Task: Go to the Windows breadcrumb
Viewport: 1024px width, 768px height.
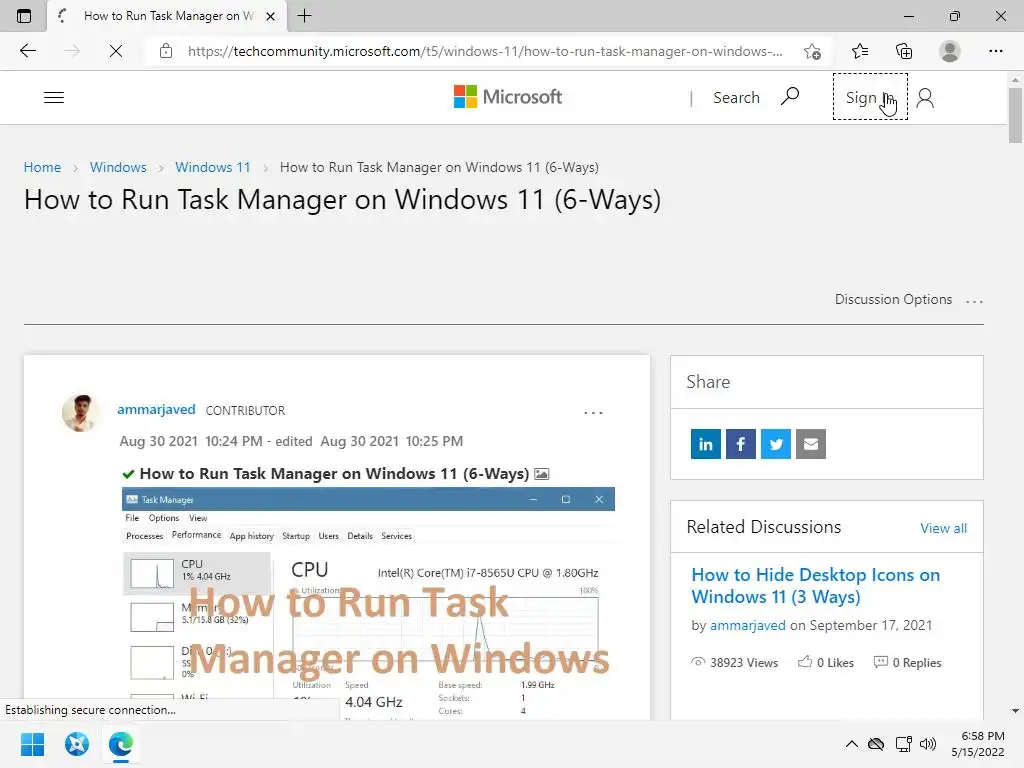Action: click(118, 167)
